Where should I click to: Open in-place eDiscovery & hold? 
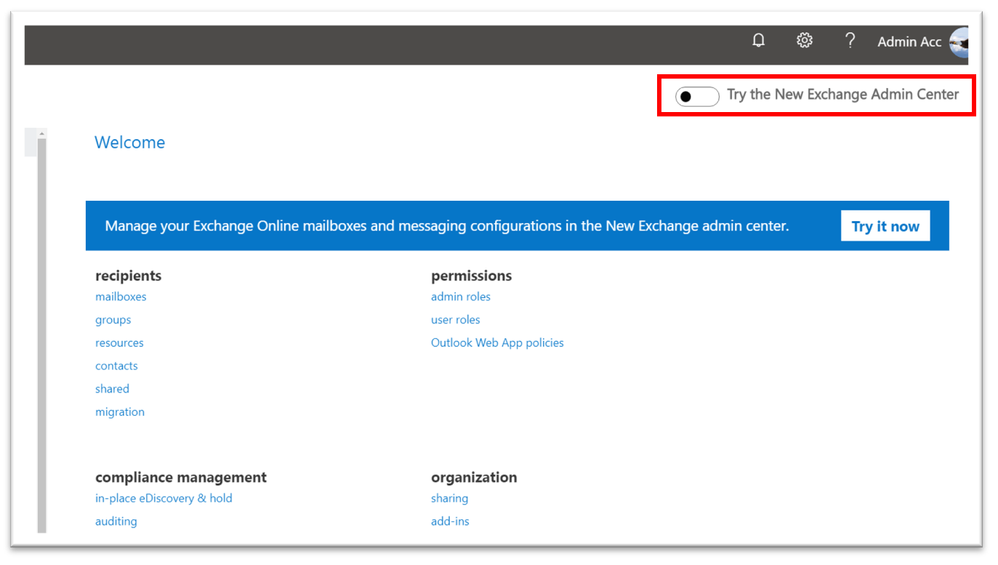tap(164, 498)
